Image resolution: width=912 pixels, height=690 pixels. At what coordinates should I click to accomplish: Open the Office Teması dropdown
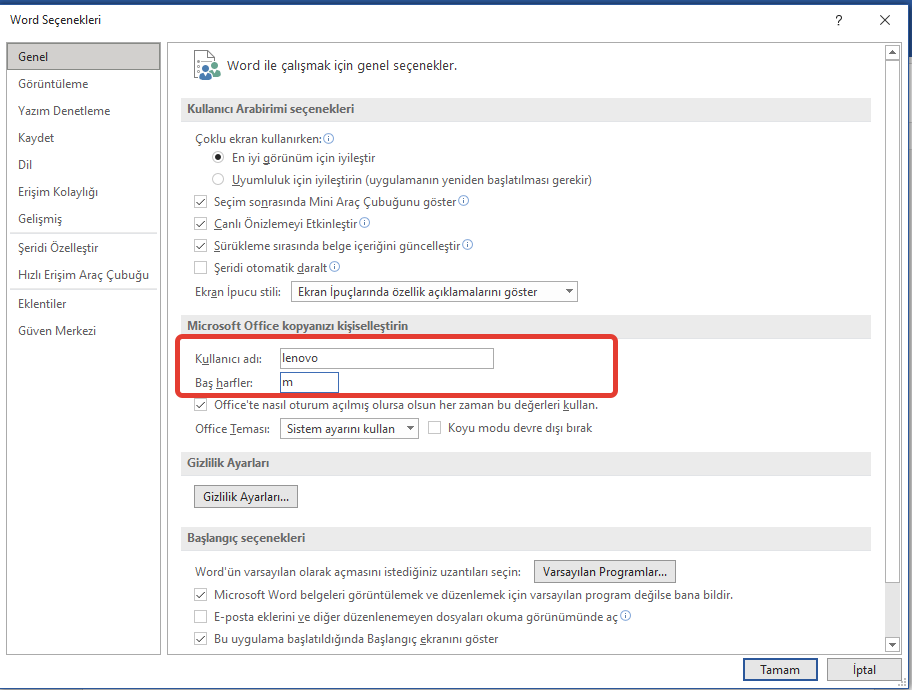click(349, 428)
